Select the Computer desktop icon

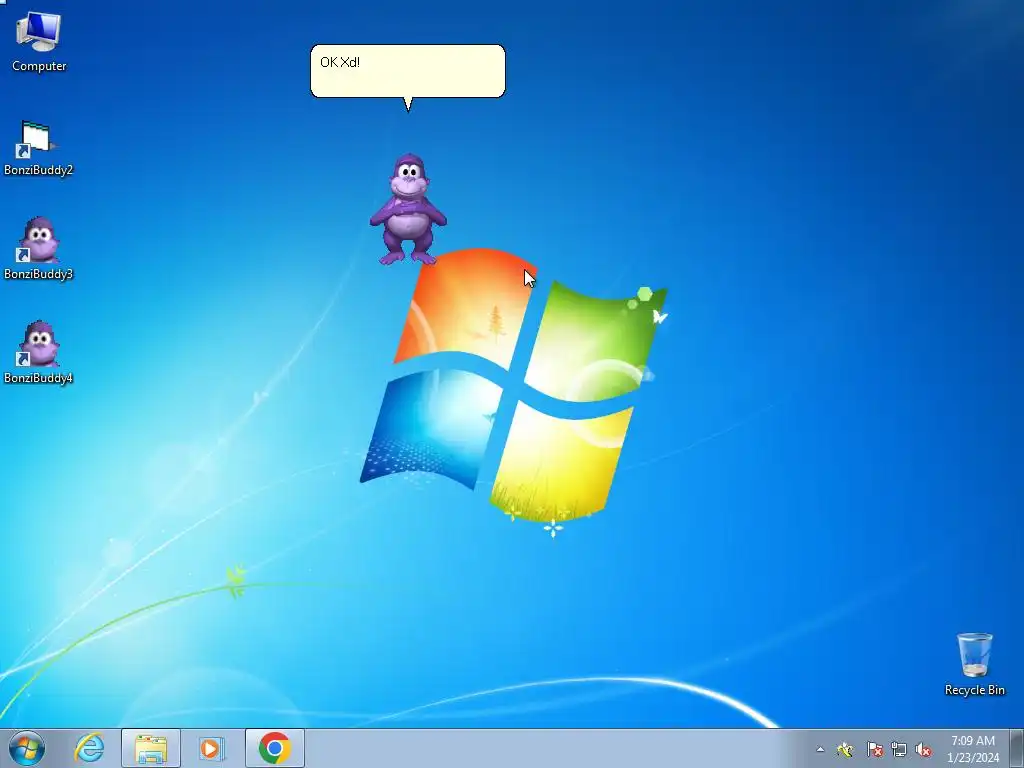click(x=39, y=41)
